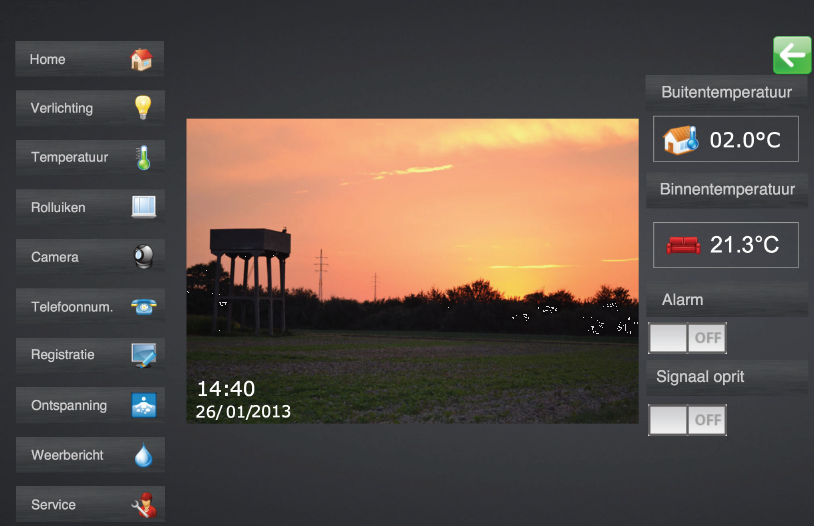The height and width of the screenshot is (526, 814).
Task: Click the blue telephone icon
Action: [x=144, y=306]
